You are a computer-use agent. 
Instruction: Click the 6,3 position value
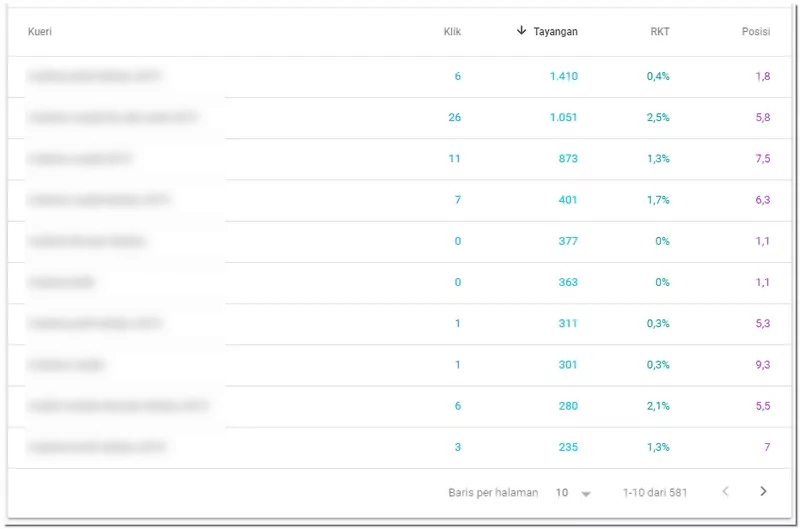(x=763, y=200)
